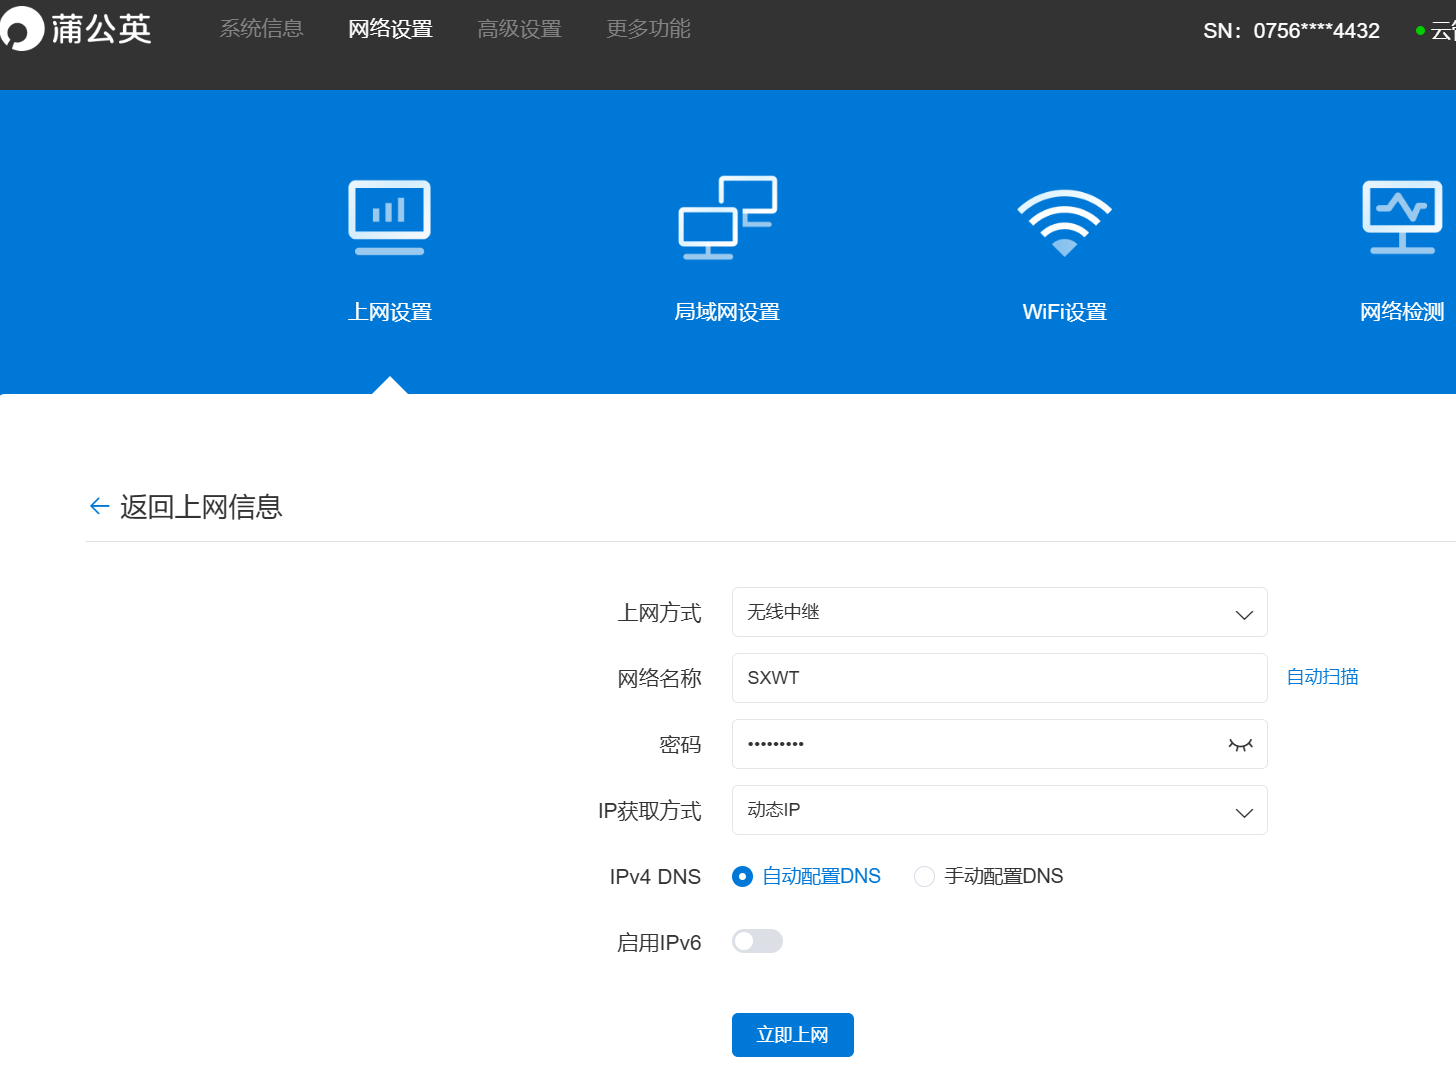Select 自动配置DNS radio button
Viewport: 1456px width, 1080px height.
(742, 877)
